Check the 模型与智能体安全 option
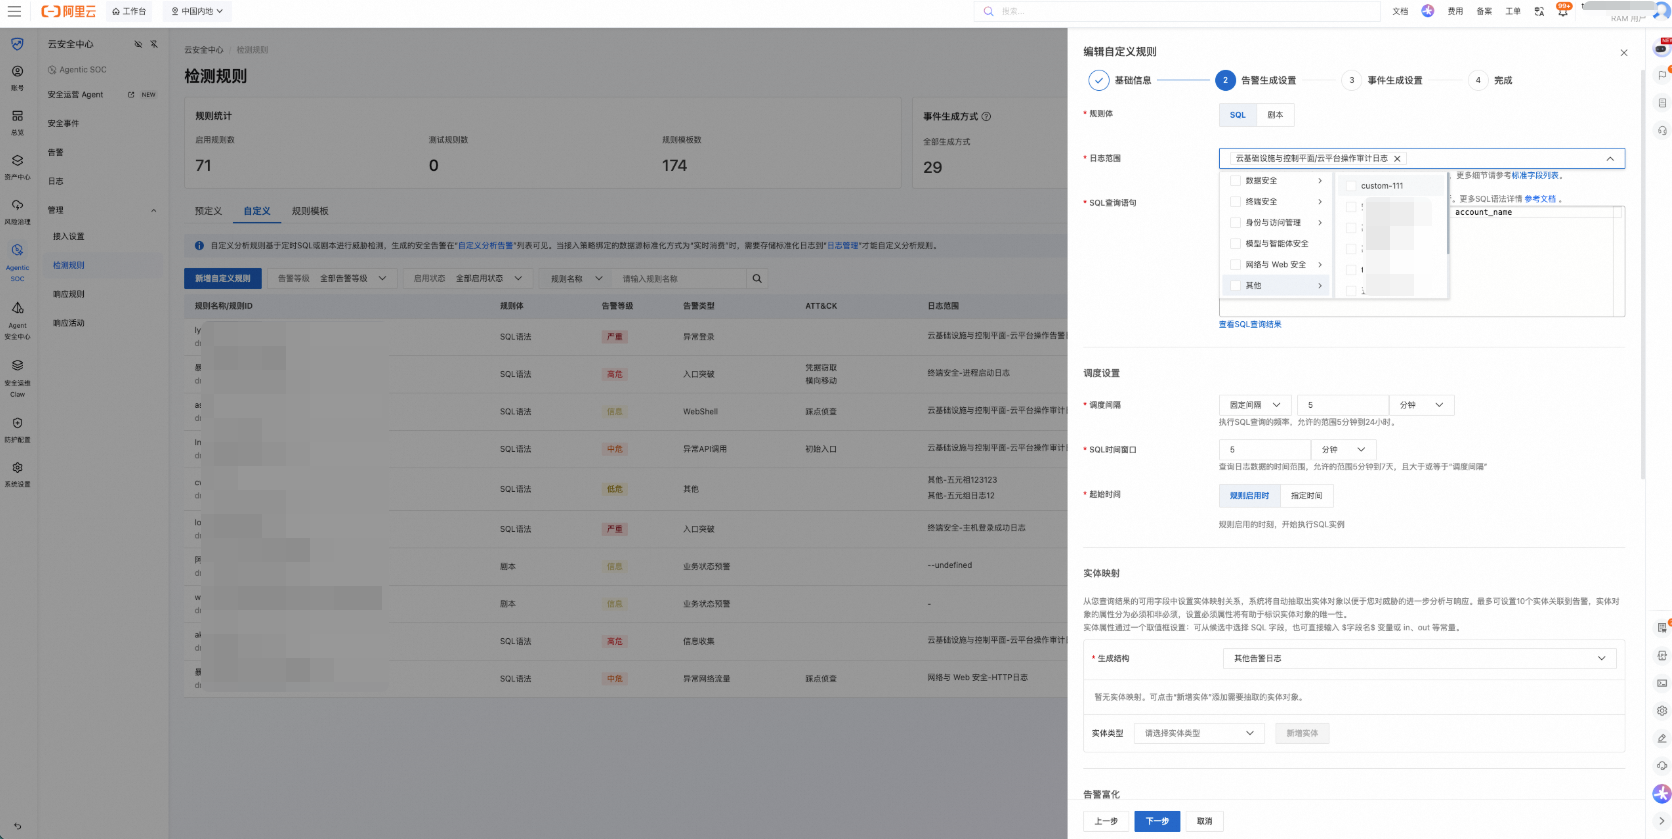1672x839 pixels. [x=1235, y=244]
